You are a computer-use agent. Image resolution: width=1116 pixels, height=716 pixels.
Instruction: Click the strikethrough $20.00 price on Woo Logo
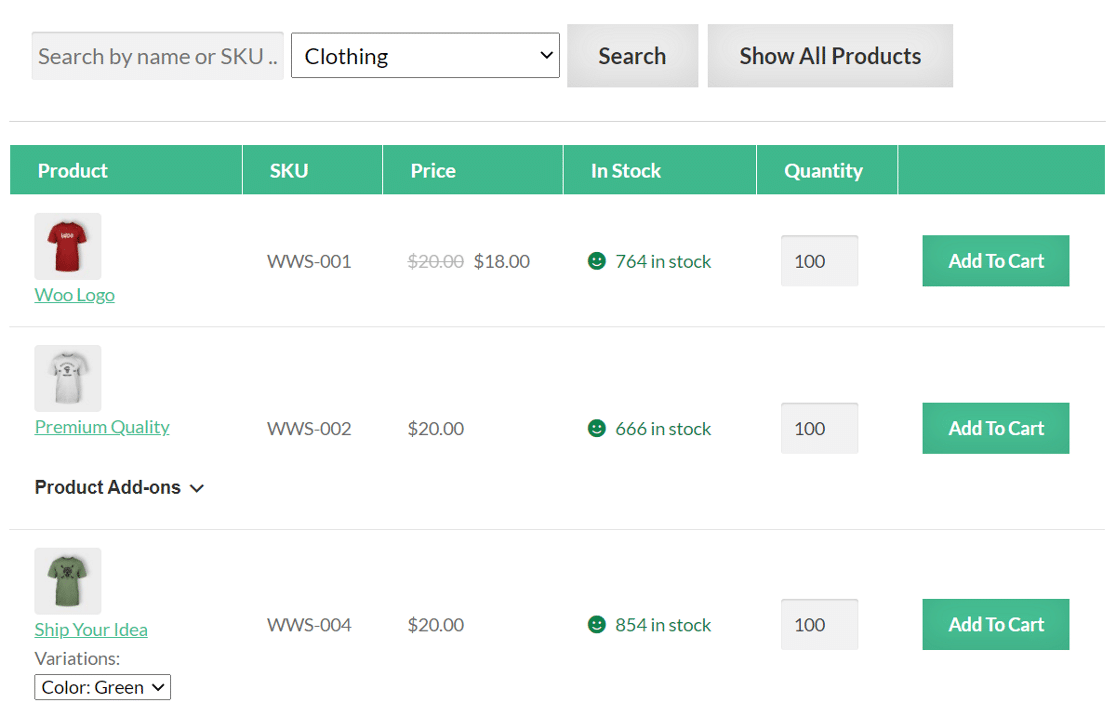coord(436,261)
